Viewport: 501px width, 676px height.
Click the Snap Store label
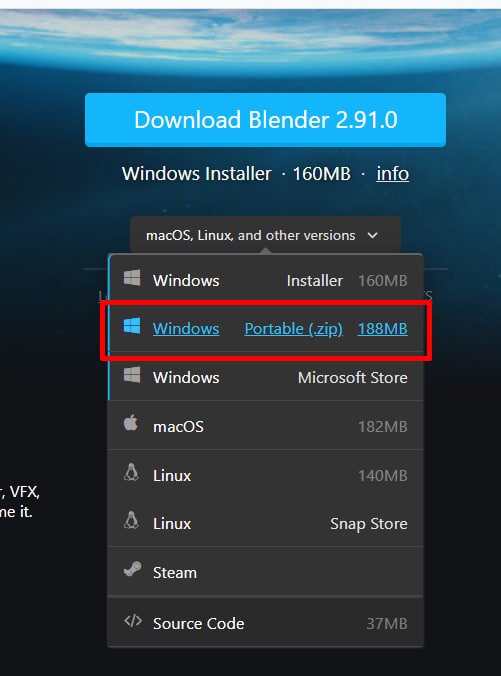[x=369, y=524]
